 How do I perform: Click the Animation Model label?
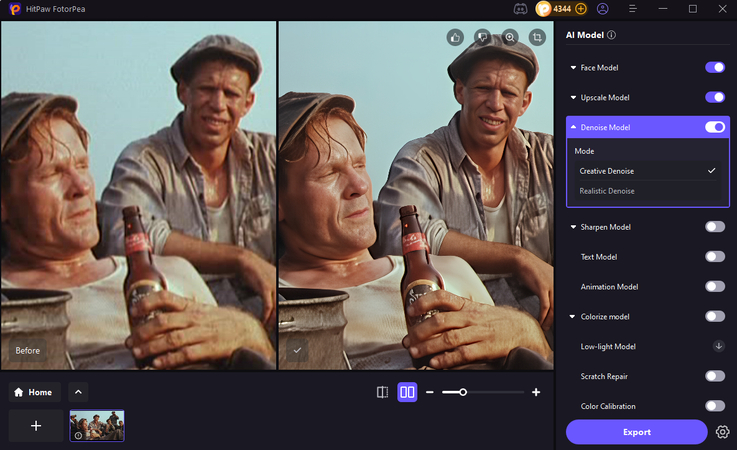click(609, 287)
